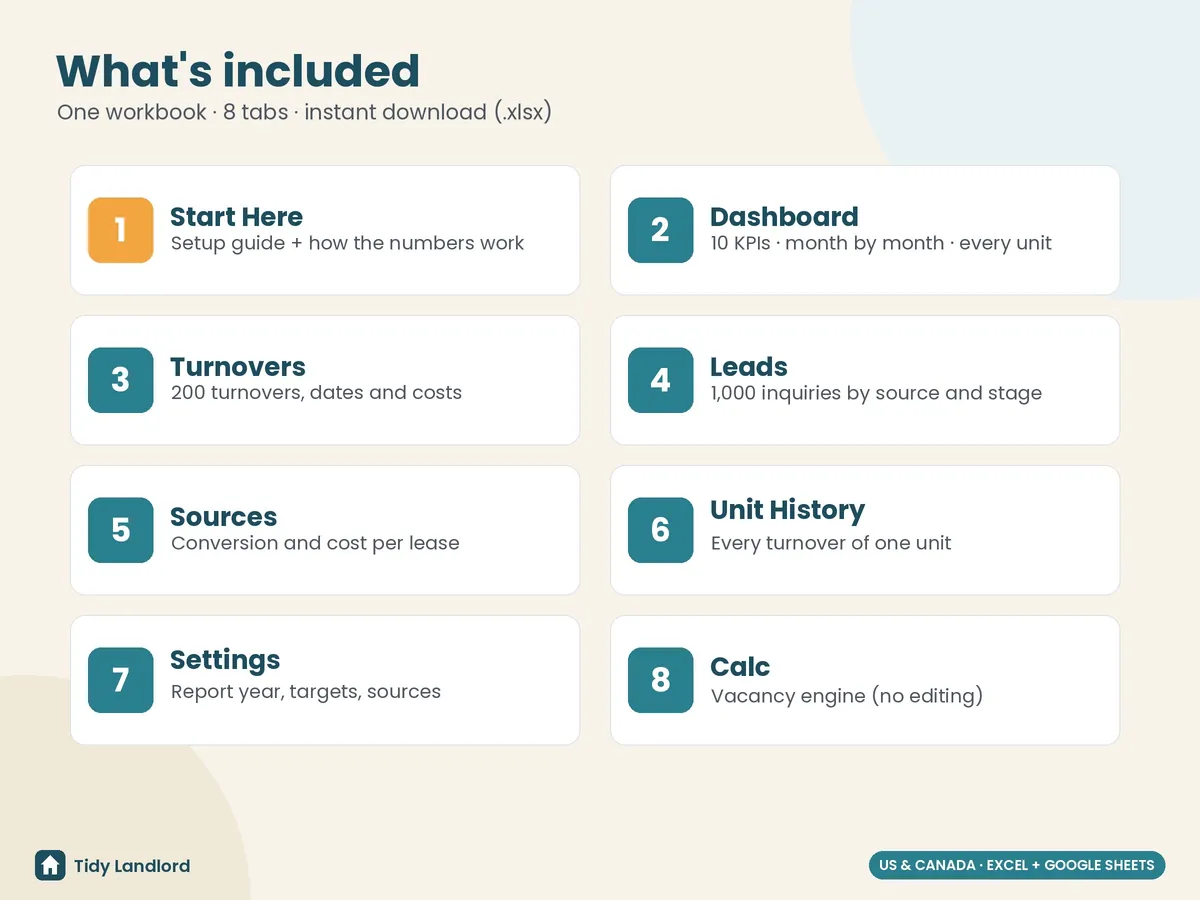Screen dimensions: 1200x900
Task: Open the "Dashboard" card title
Action: 784,217
